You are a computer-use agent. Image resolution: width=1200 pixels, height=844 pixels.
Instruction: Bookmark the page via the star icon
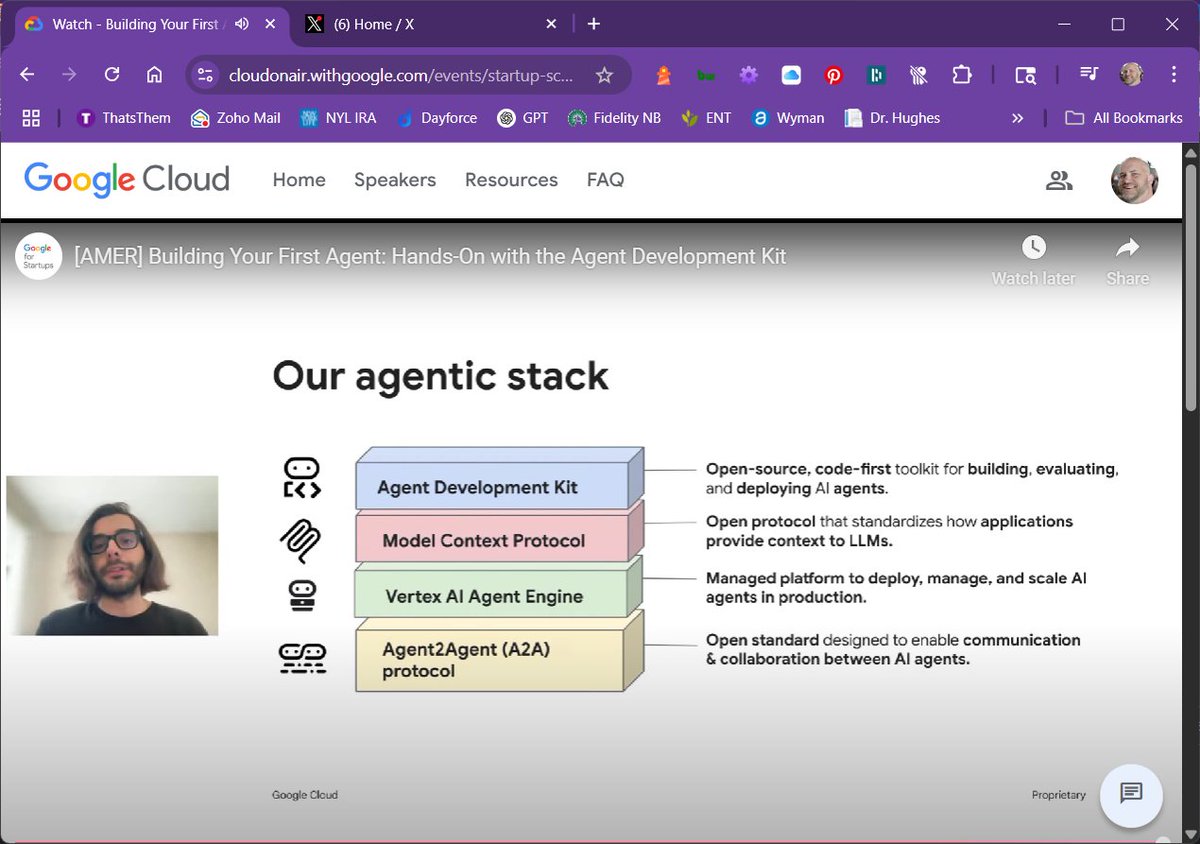(x=604, y=74)
